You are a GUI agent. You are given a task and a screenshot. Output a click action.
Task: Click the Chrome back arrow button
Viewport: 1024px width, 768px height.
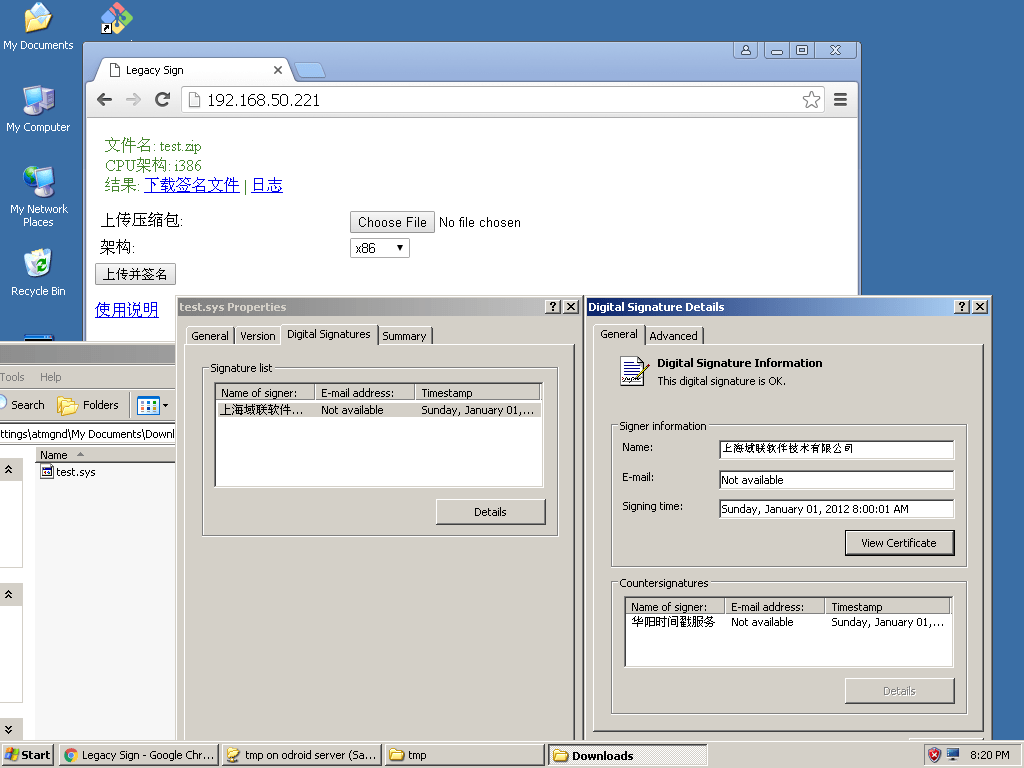point(104,100)
